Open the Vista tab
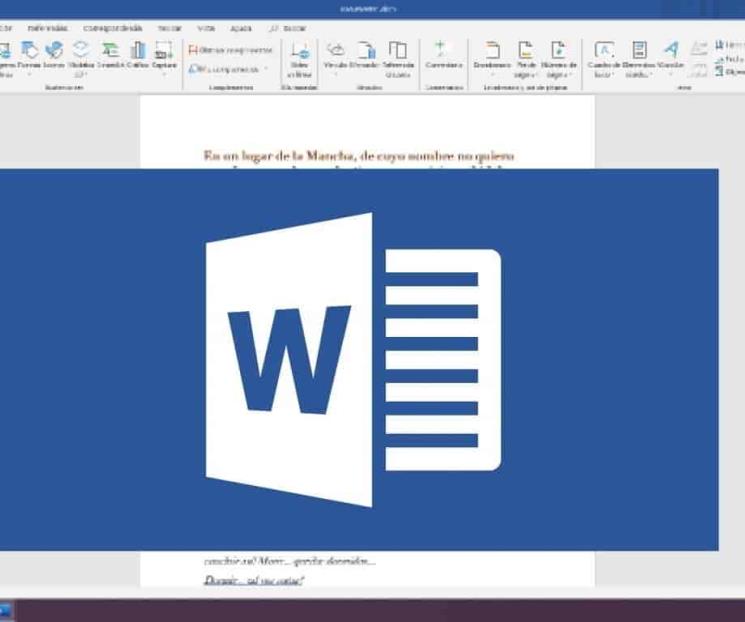Viewport: 745px width, 622px height. (x=206, y=28)
